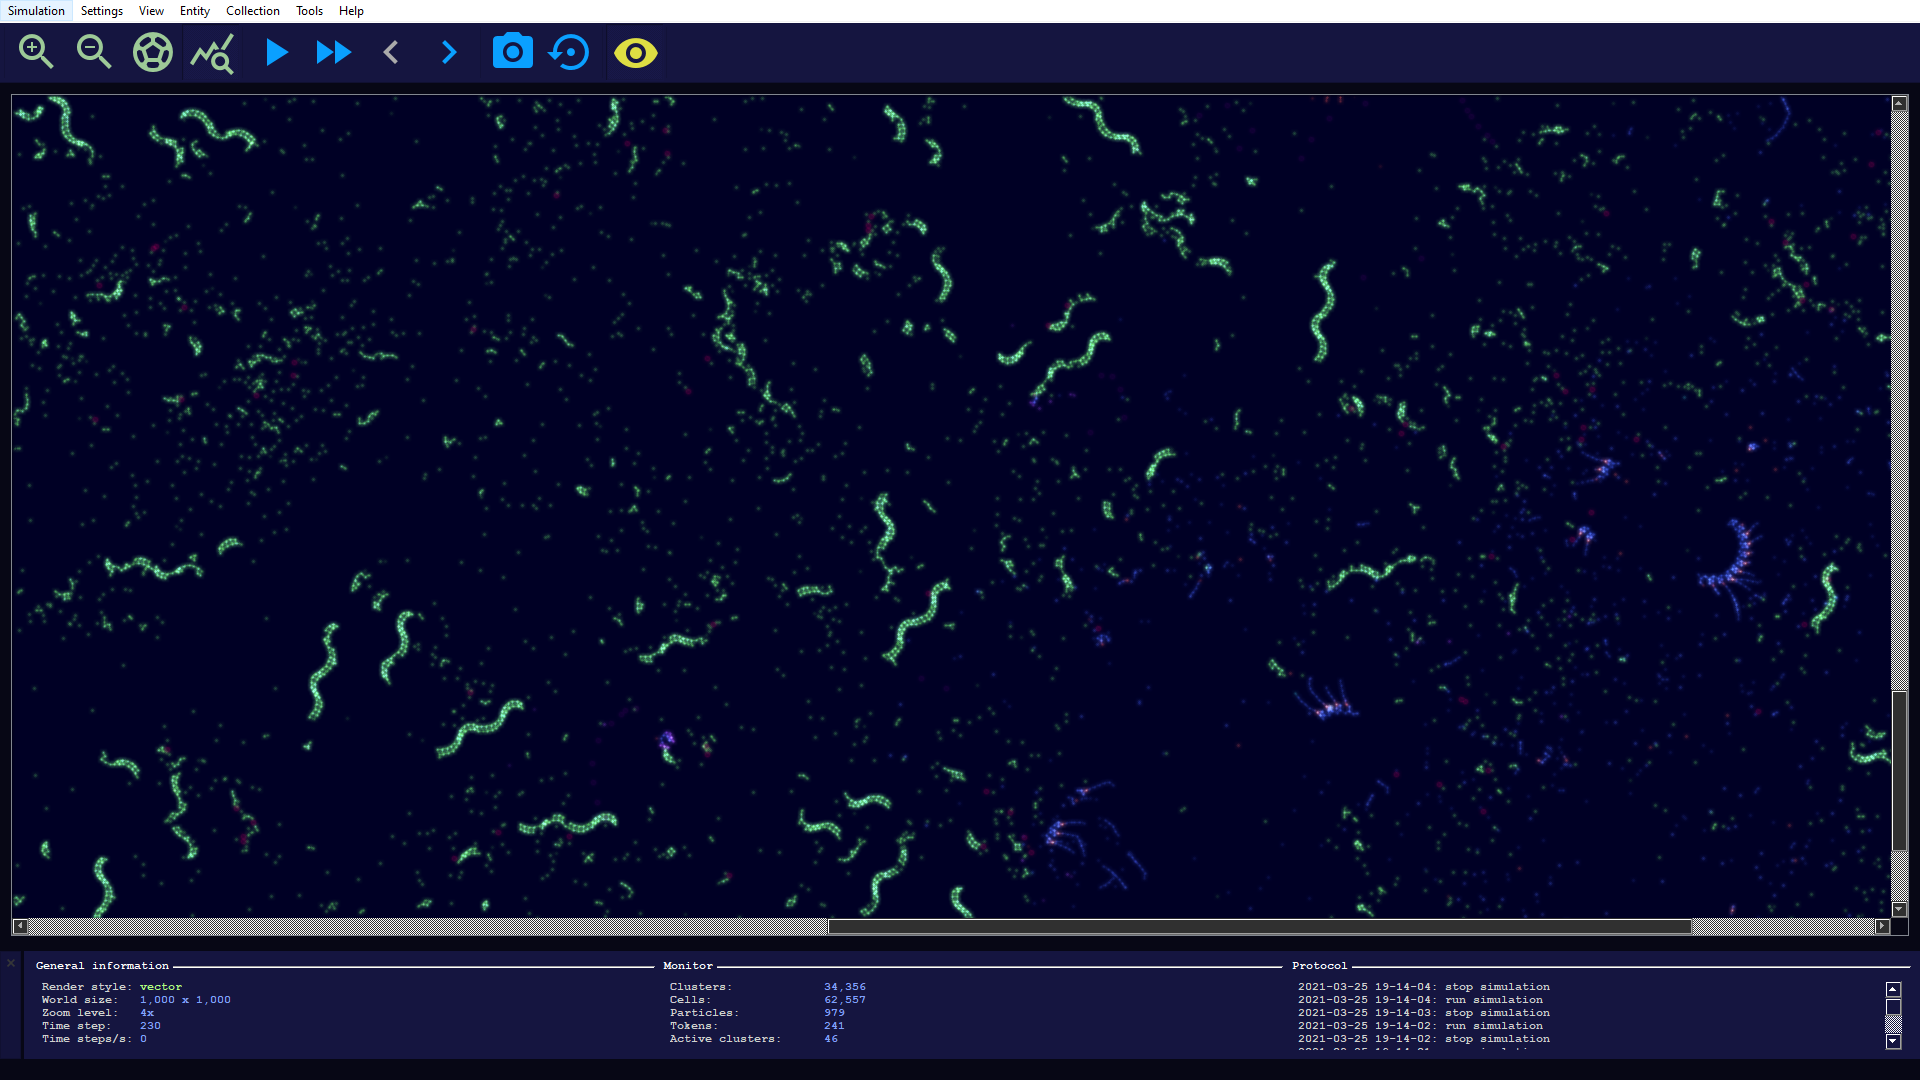Screen dimensions: 1920x1080
Task: Open the Entity menu
Action: tap(194, 11)
